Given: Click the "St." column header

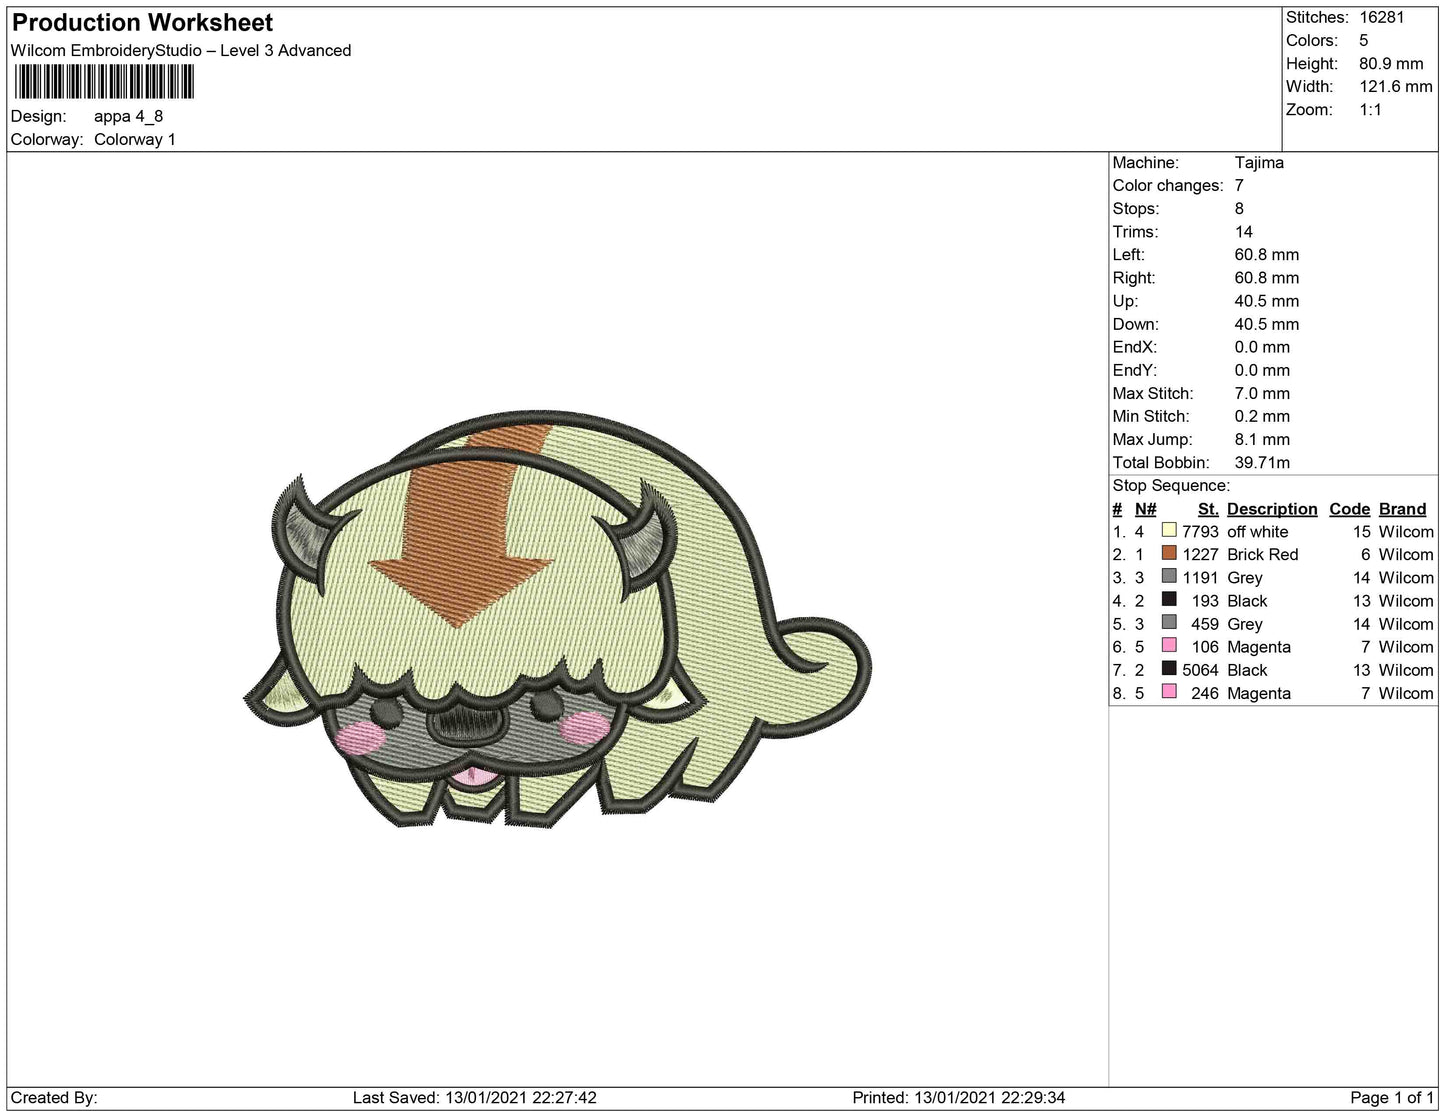Looking at the screenshot, I should point(1208,509).
